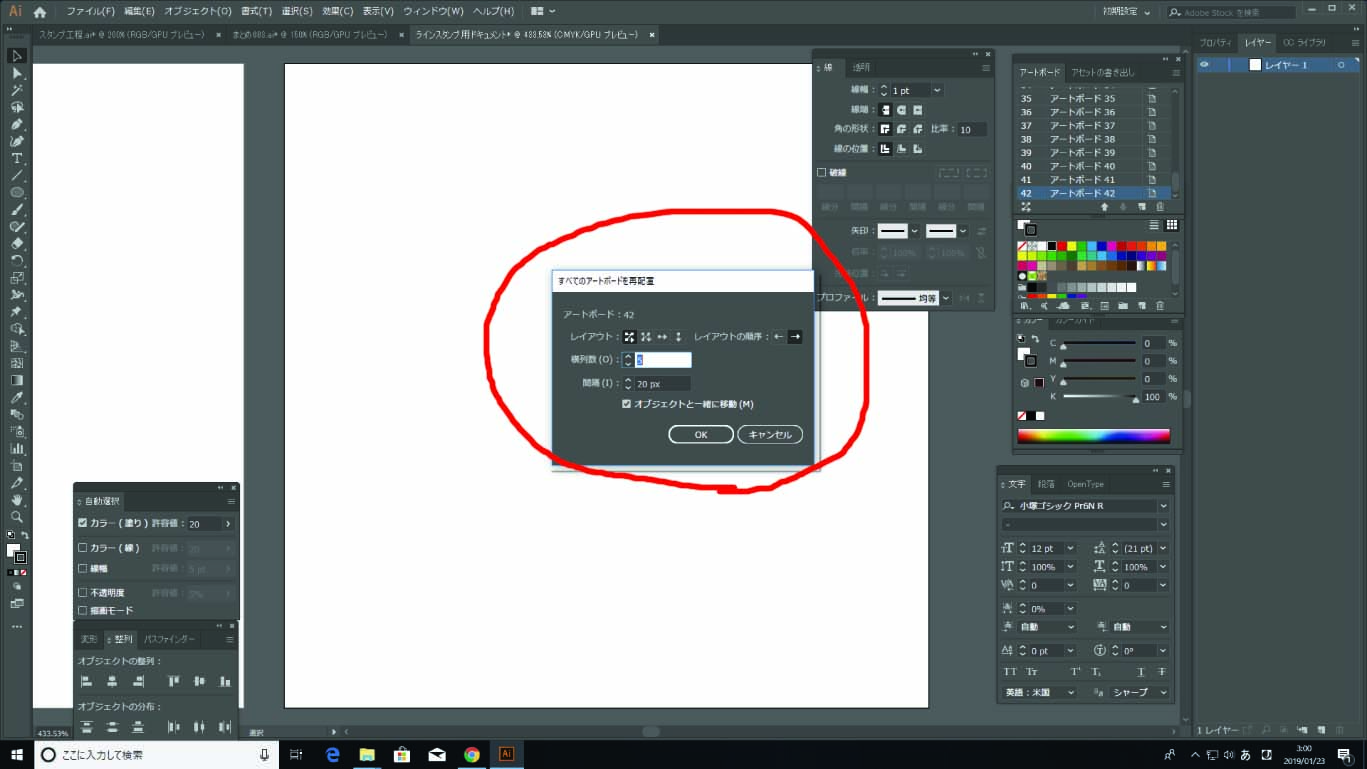The height and width of the screenshot is (769, 1367).
Task: Click All Caps icon in Character panel
Action: click(1010, 672)
